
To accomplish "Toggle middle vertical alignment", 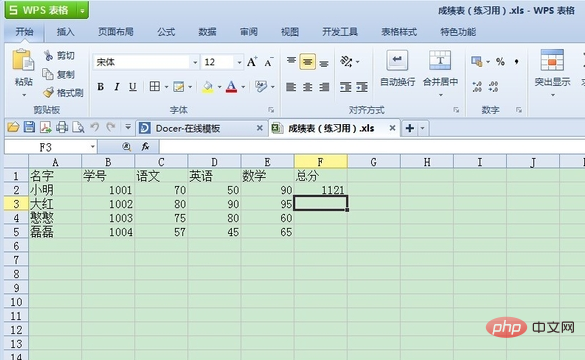I will click(307, 62).
